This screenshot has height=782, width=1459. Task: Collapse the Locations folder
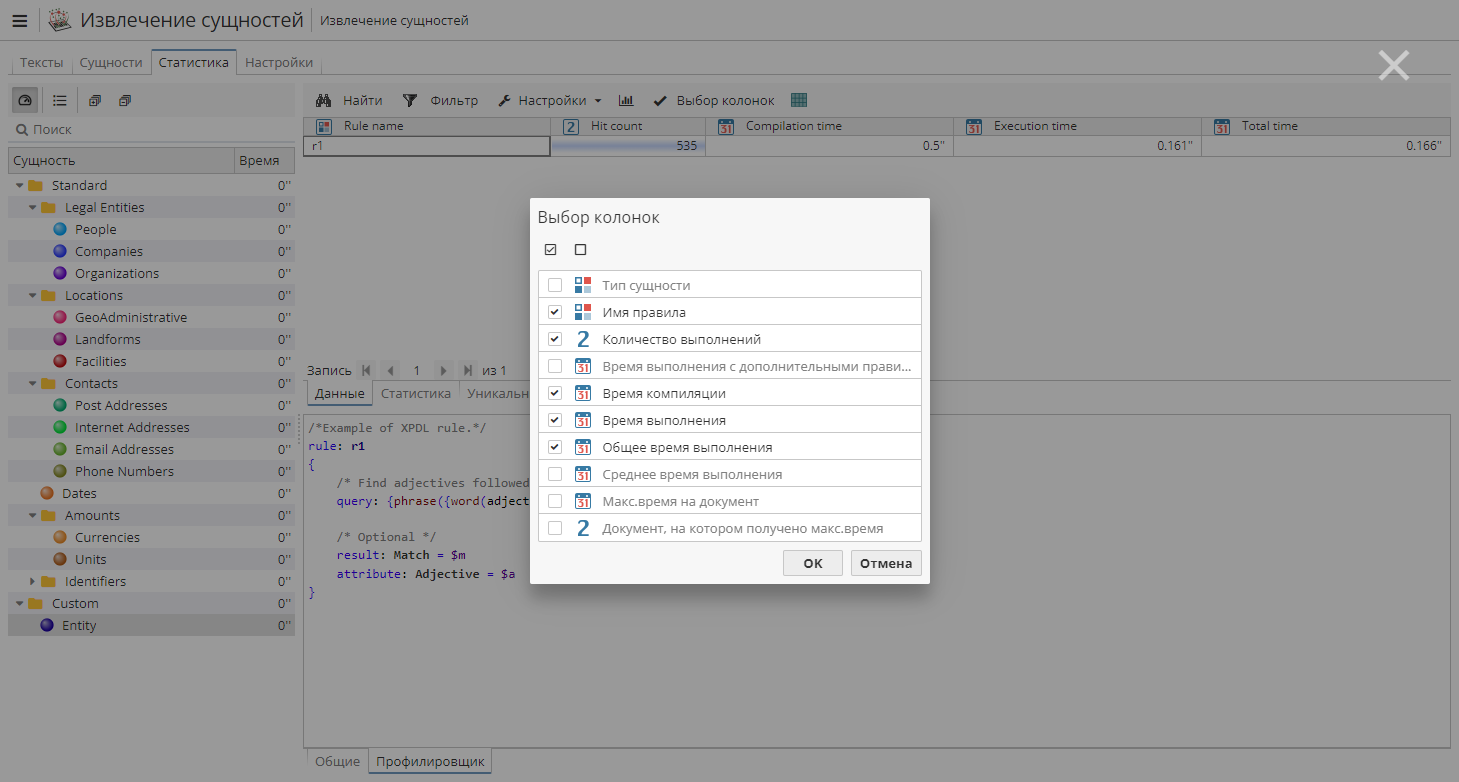(32, 295)
